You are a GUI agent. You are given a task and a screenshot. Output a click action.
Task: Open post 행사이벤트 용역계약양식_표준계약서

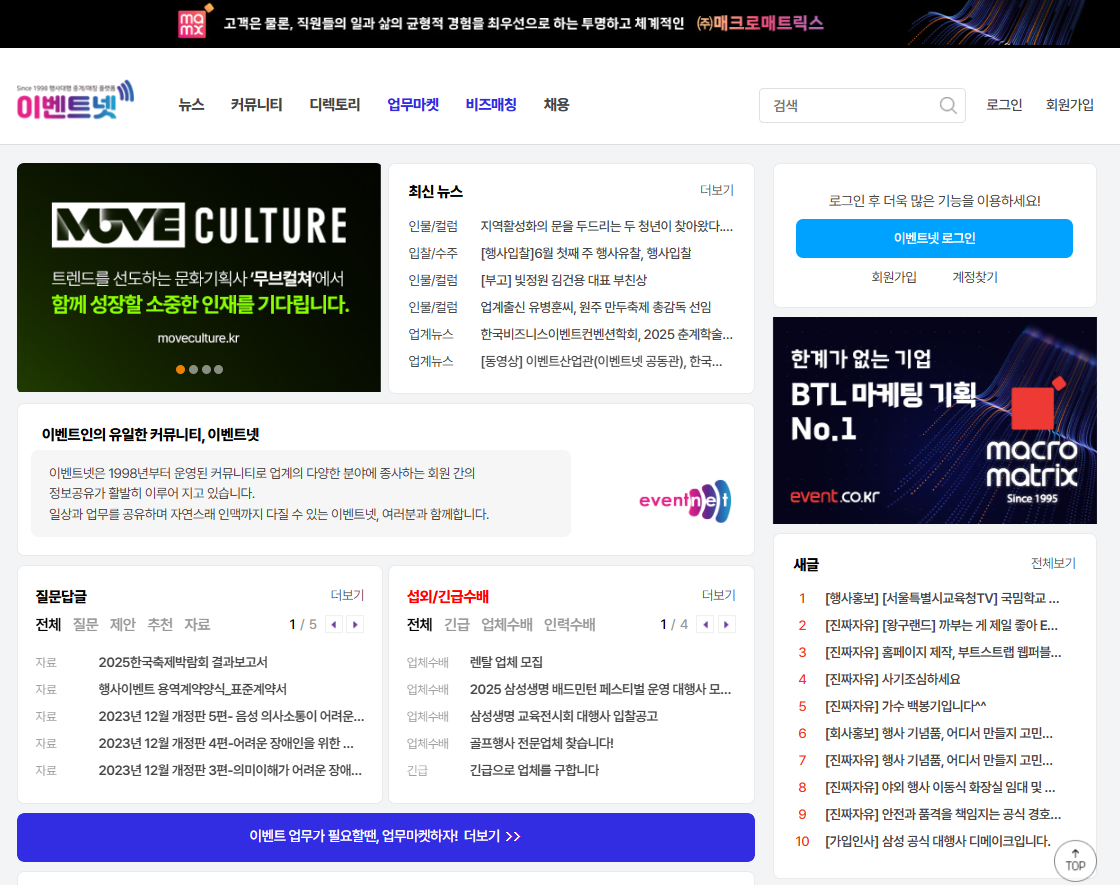(192, 689)
